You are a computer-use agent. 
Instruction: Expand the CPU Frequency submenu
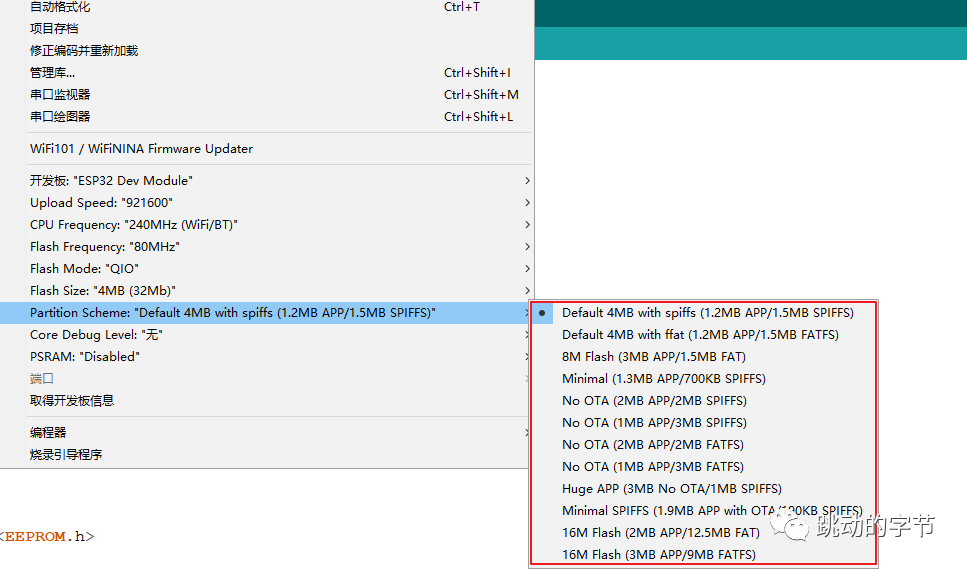pos(266,224)
